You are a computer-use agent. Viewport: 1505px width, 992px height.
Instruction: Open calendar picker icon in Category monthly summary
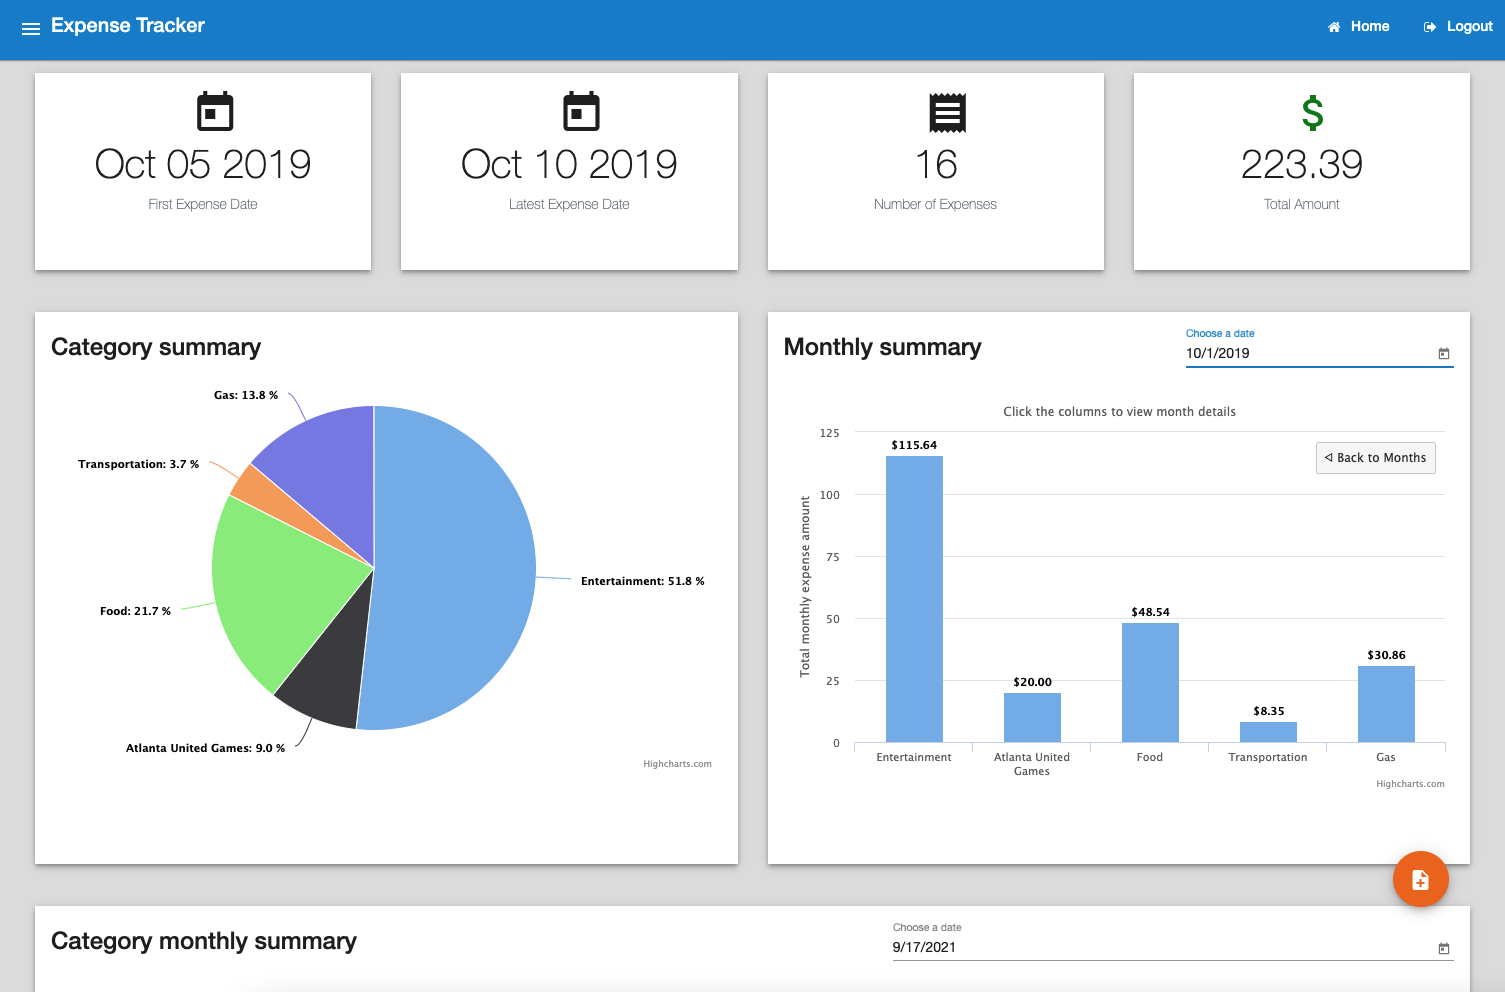click(x=1443, y=948)
